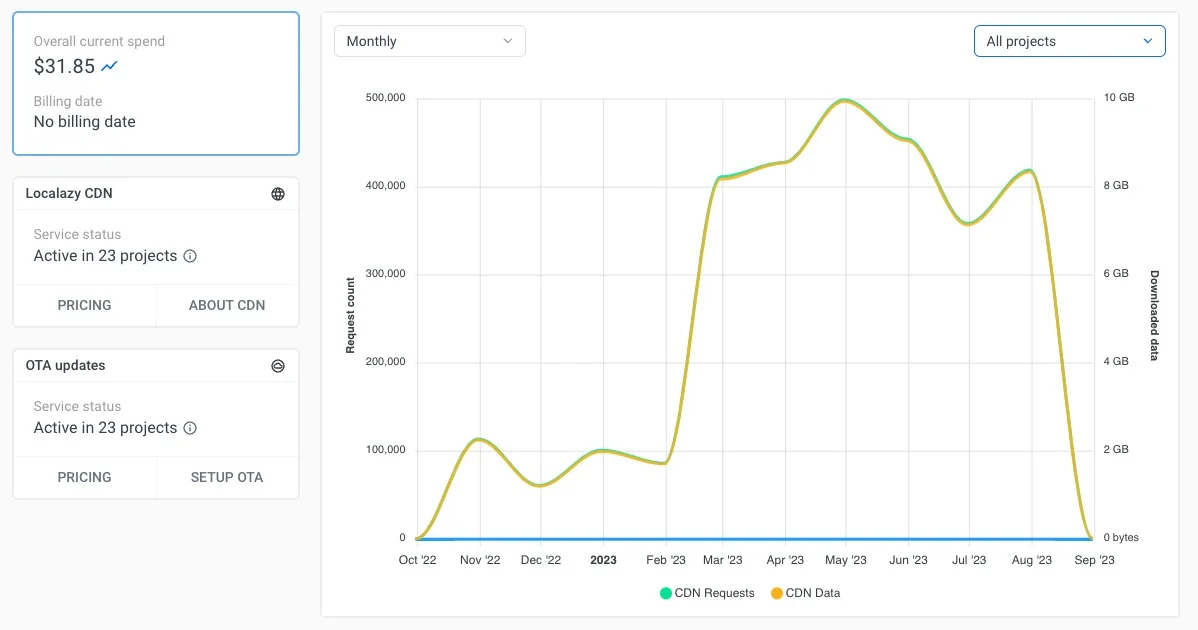
Task: Click the chevron inside the Monthly selector
Action: 508,41
